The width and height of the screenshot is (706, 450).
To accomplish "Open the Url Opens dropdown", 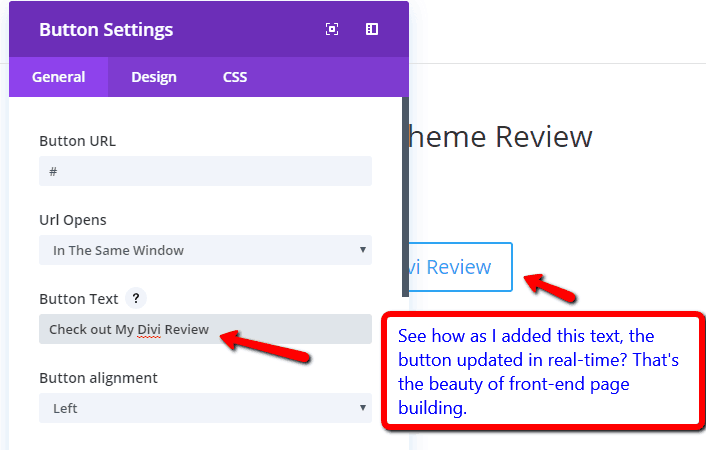I will click(x=205, y=250).
